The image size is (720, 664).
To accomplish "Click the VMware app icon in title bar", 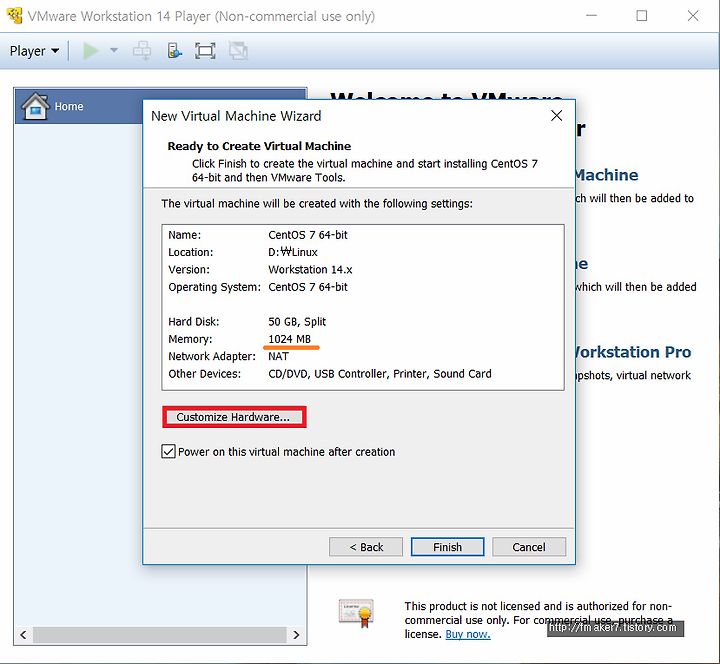I will coord(15,16).
